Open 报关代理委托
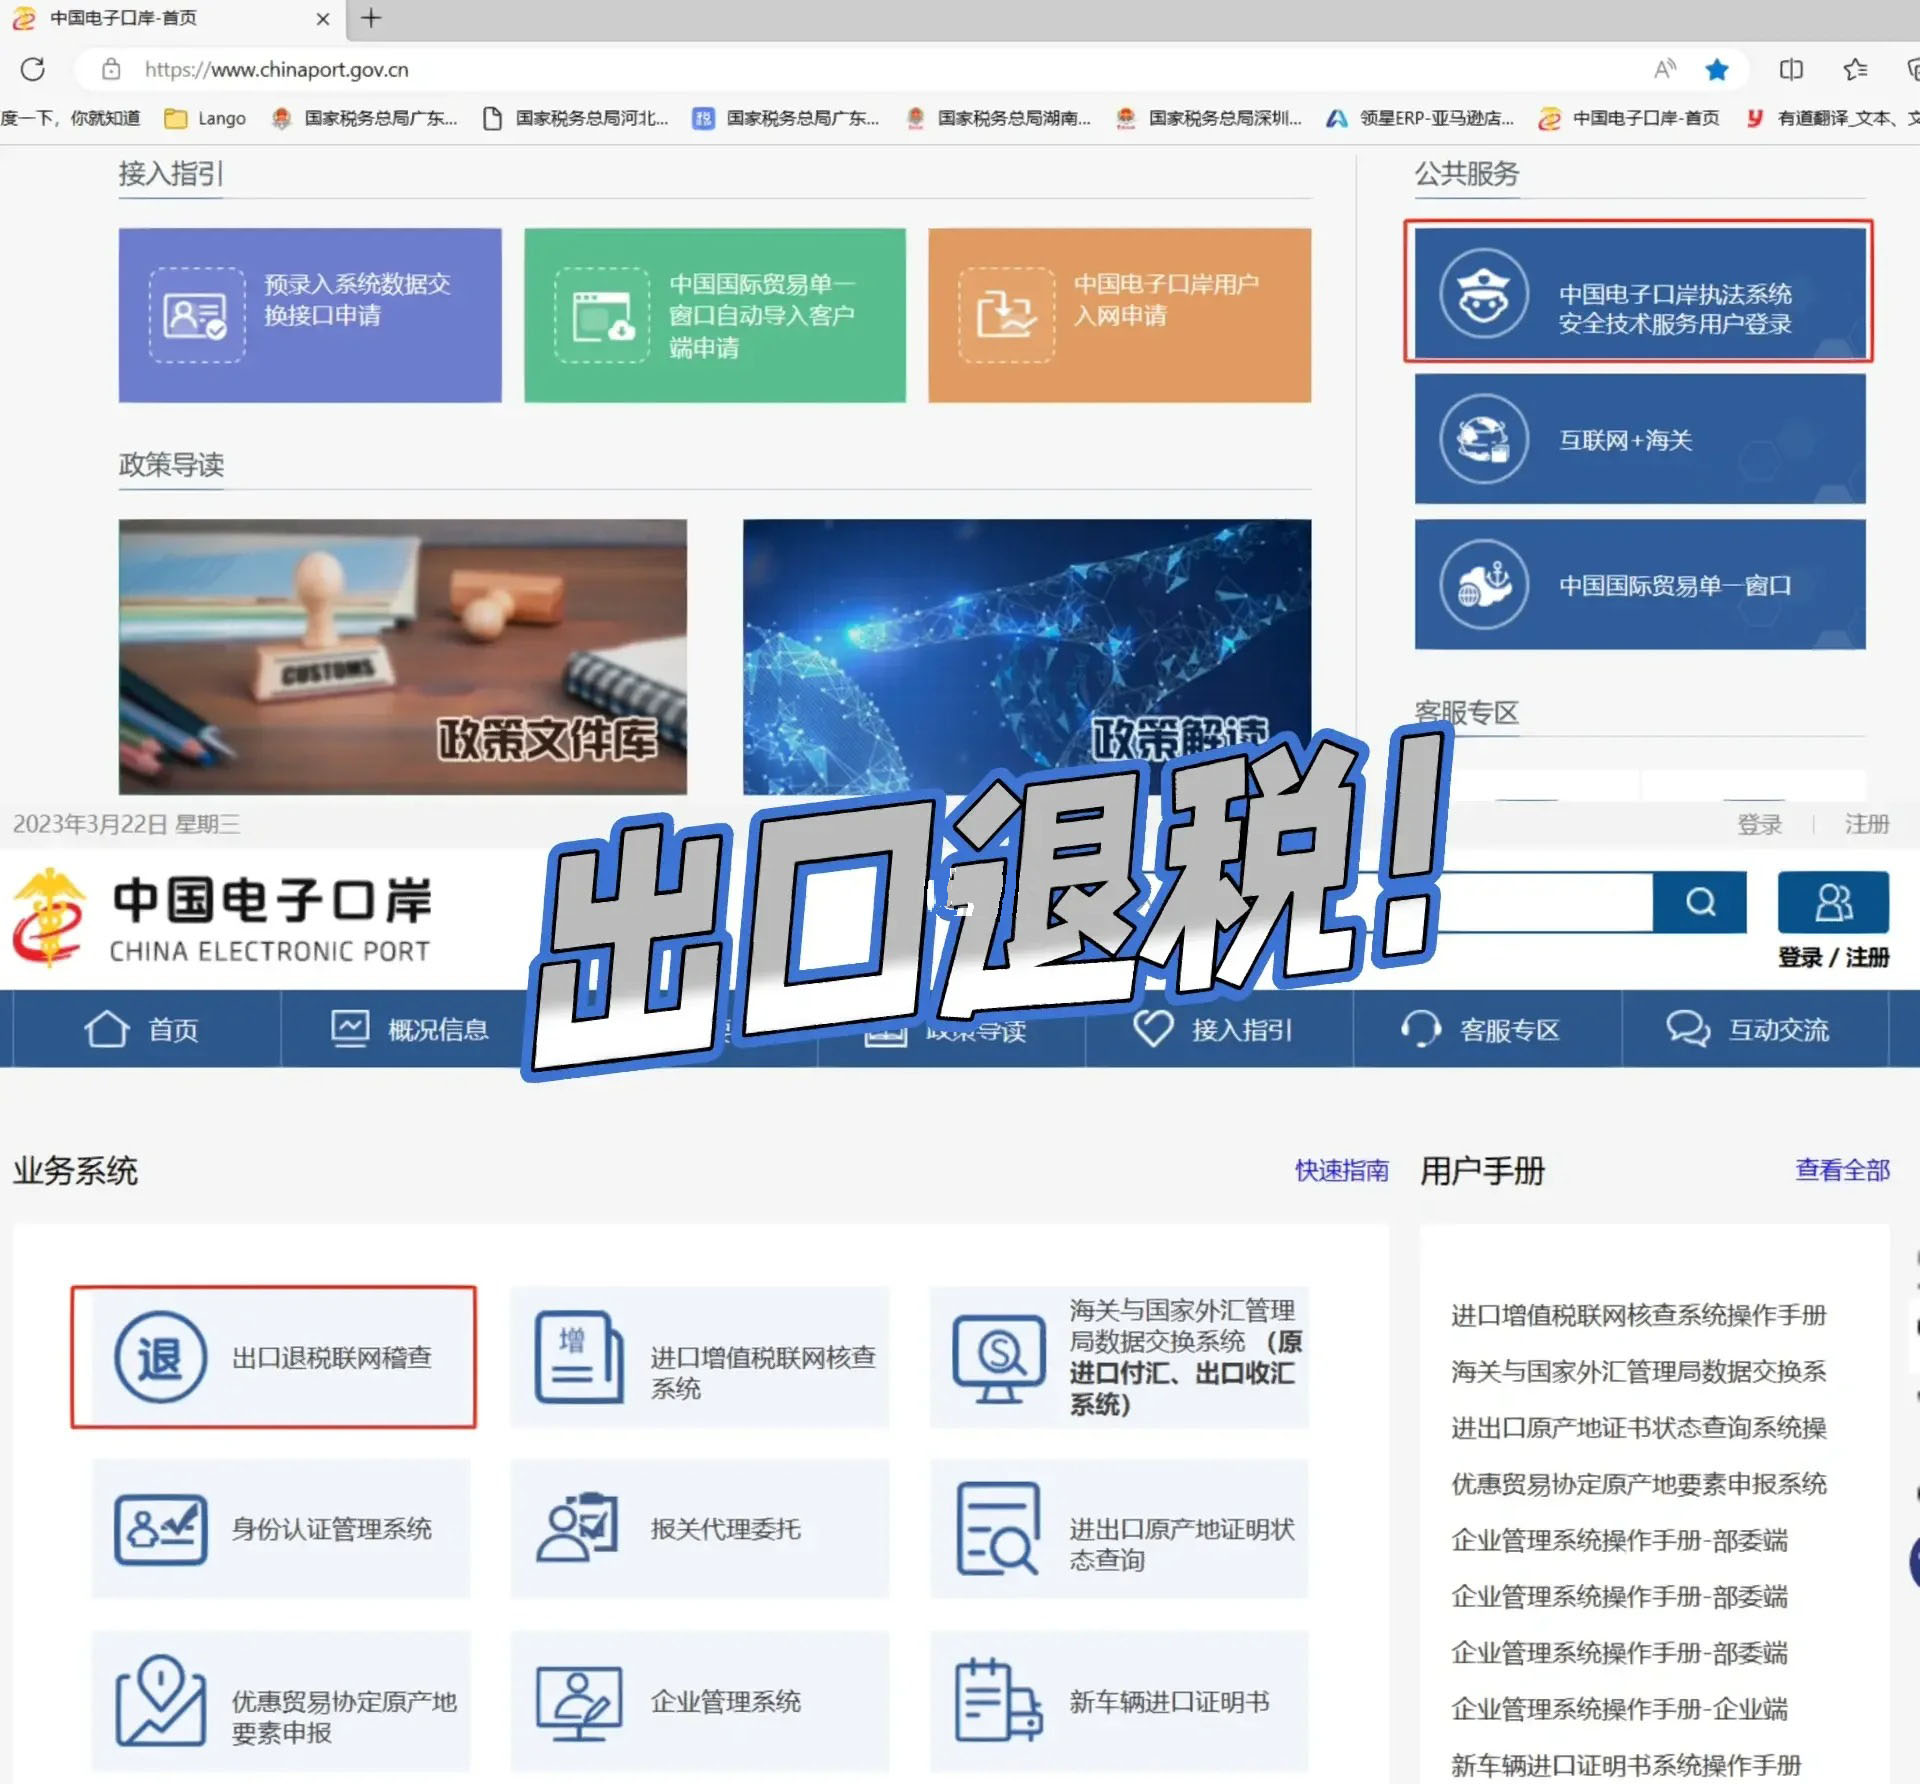The image size is (1920, 1784). (x=699, y=1528)
